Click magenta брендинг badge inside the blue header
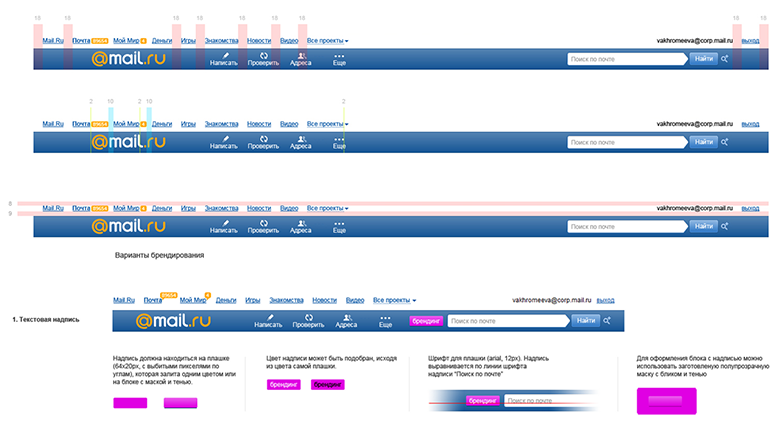This screenshot has width=780, height=431. 426,321
